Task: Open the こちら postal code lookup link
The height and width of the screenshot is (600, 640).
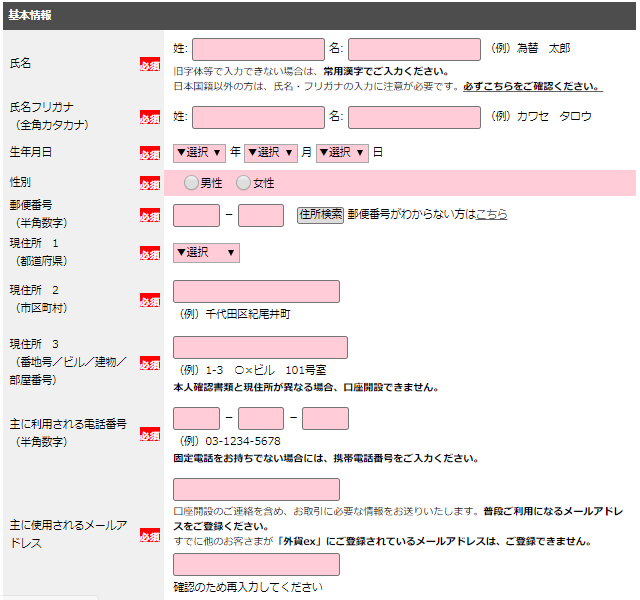Action: (491, 214)
